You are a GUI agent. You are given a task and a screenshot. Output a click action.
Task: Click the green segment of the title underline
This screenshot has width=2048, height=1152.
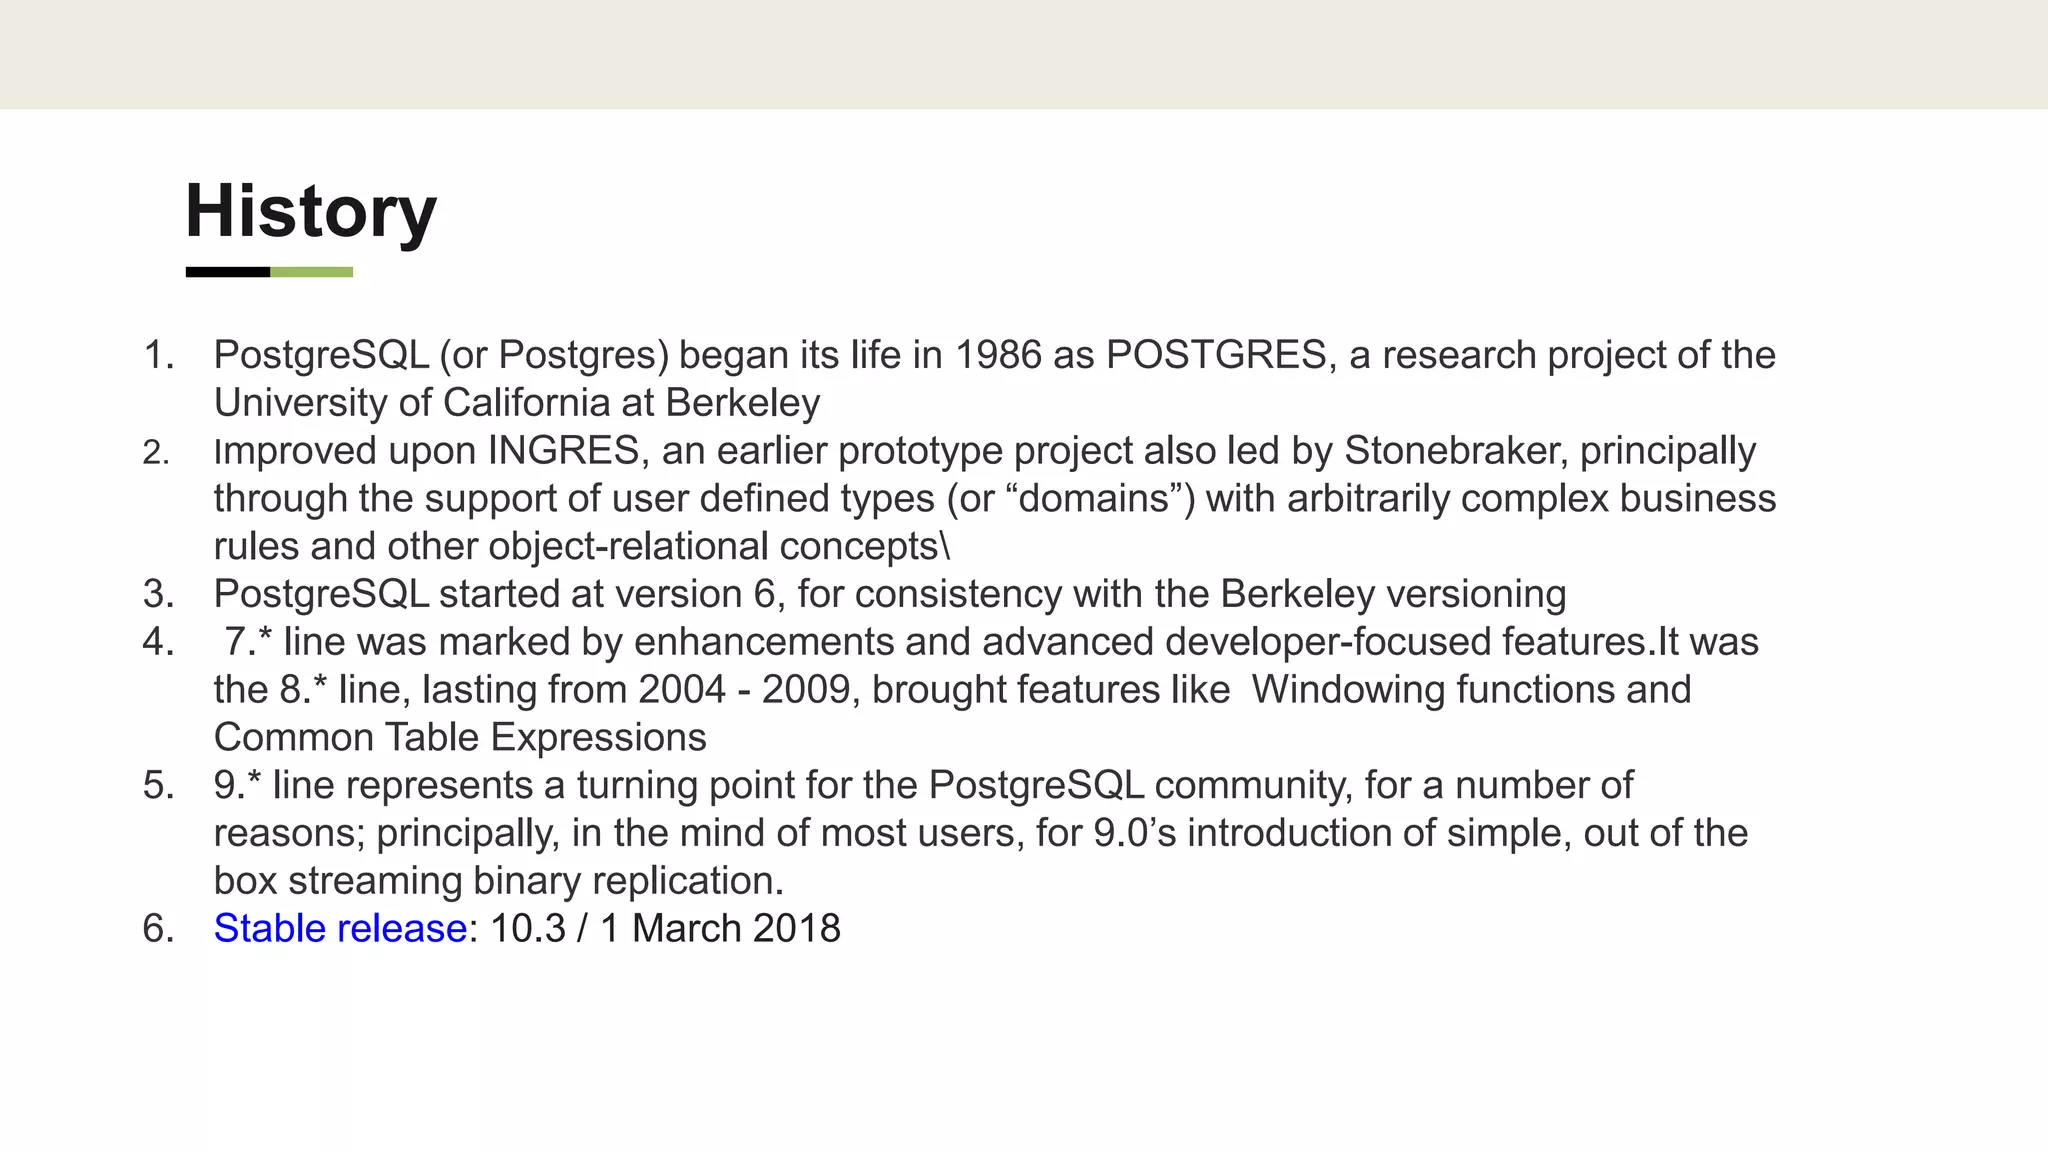coord(311,272)
